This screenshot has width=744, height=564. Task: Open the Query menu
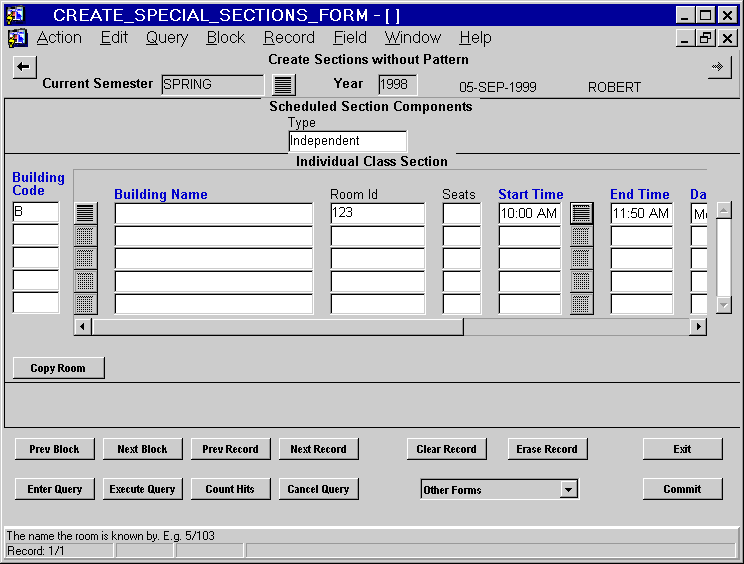(167, 37)
